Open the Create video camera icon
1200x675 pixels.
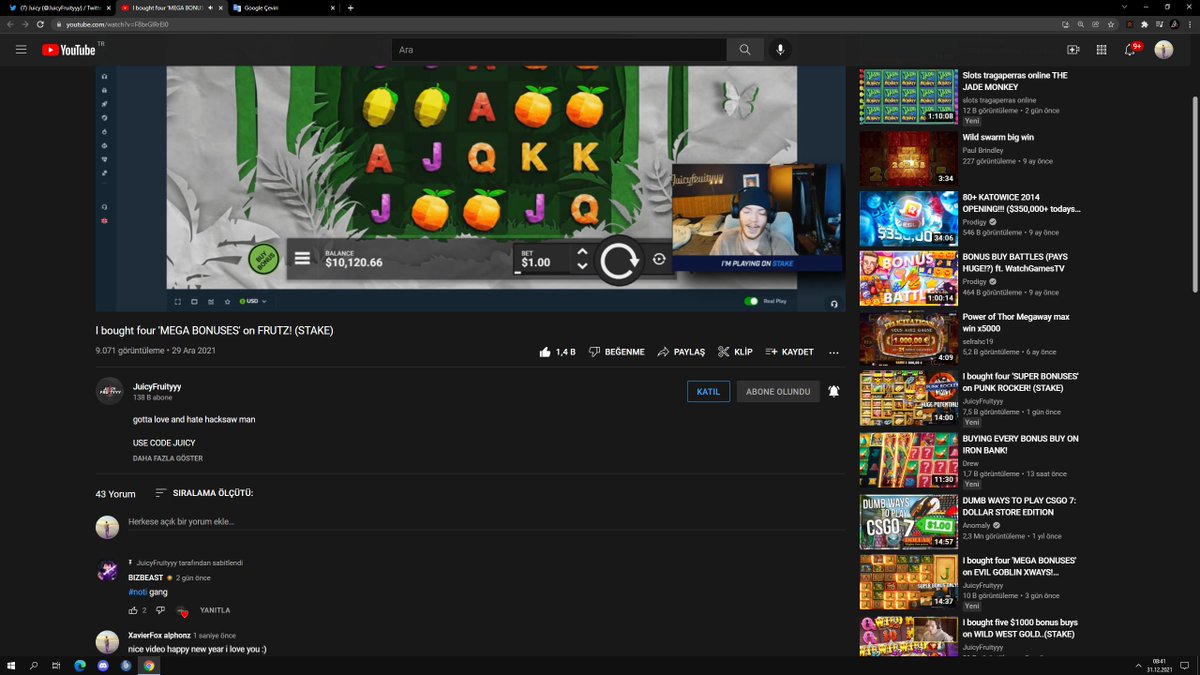pyautogui.click(x=1073, y=49)
